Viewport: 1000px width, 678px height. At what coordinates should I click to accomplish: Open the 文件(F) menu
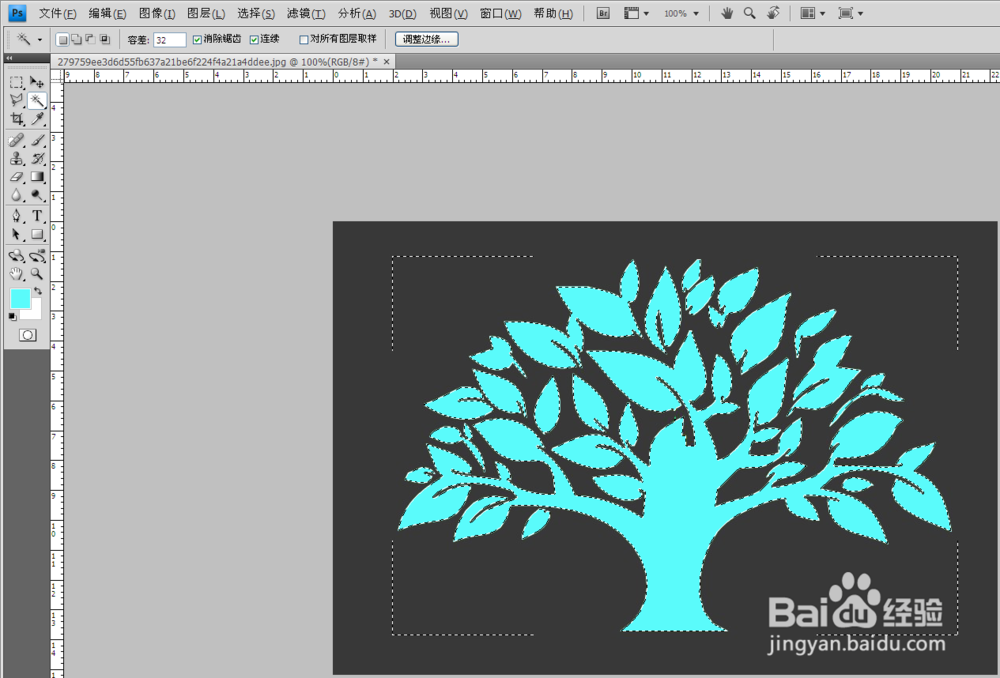[57, 13]
